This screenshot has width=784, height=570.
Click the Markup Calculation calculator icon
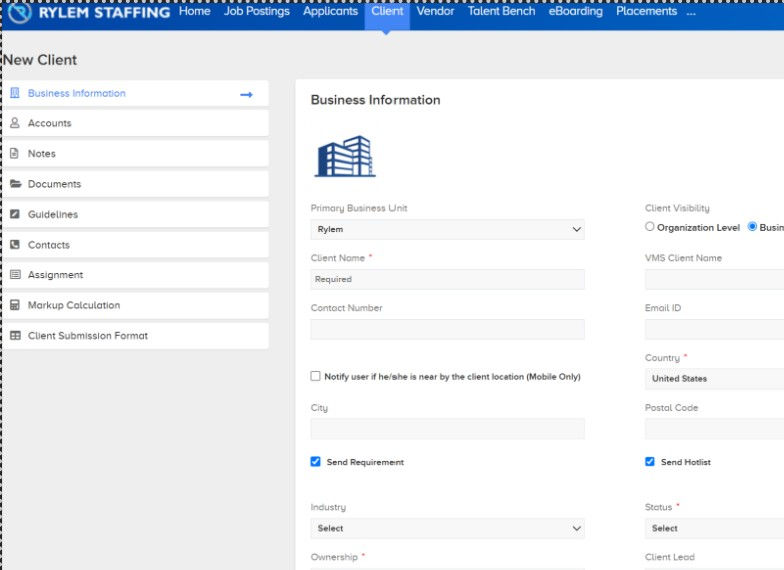point(15,305)
